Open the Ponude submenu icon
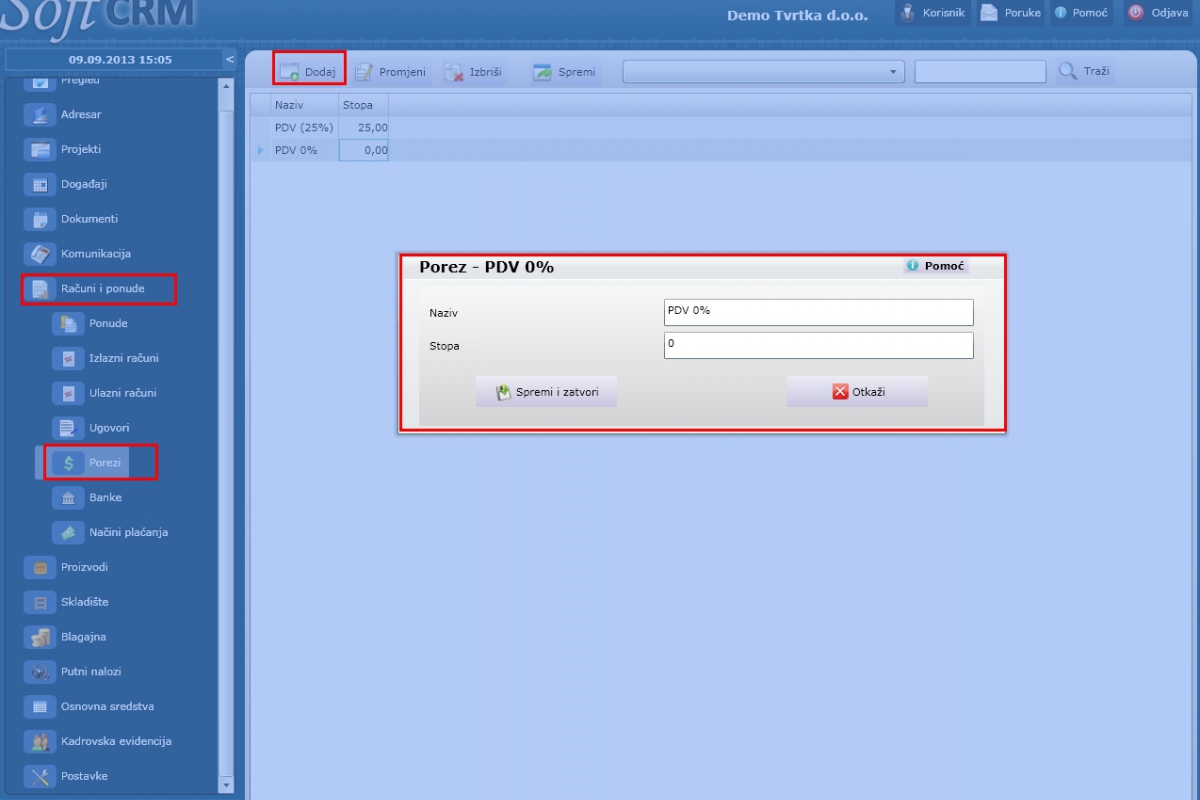The width and height of the screenshot is (1200, 800). pyautogui.click(x=68, y=323)
